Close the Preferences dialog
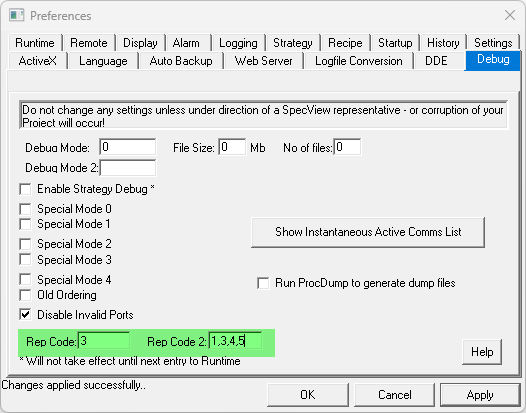This screenshot has height=413, width=526. [510, 15]
